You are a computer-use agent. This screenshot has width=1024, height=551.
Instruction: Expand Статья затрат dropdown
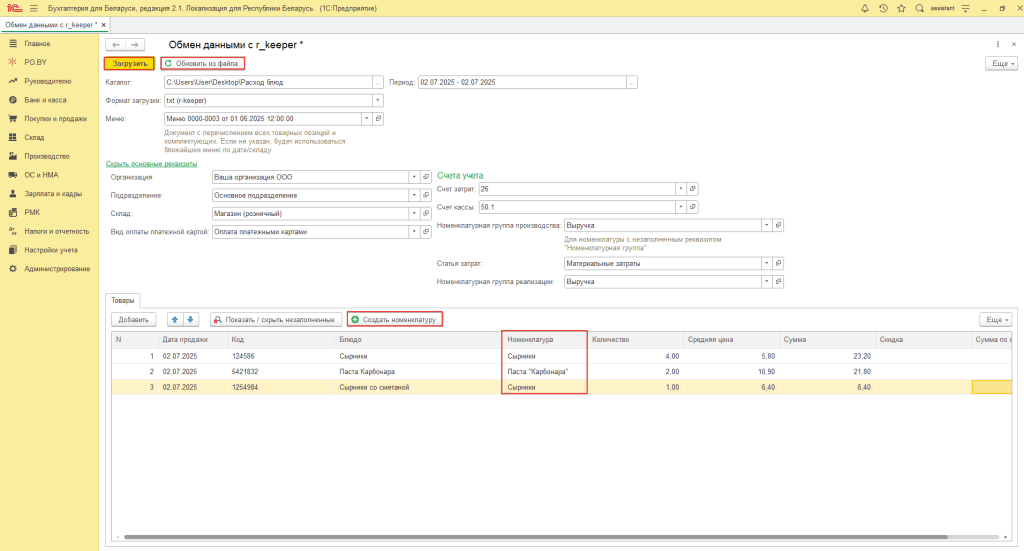coord(766,264)
